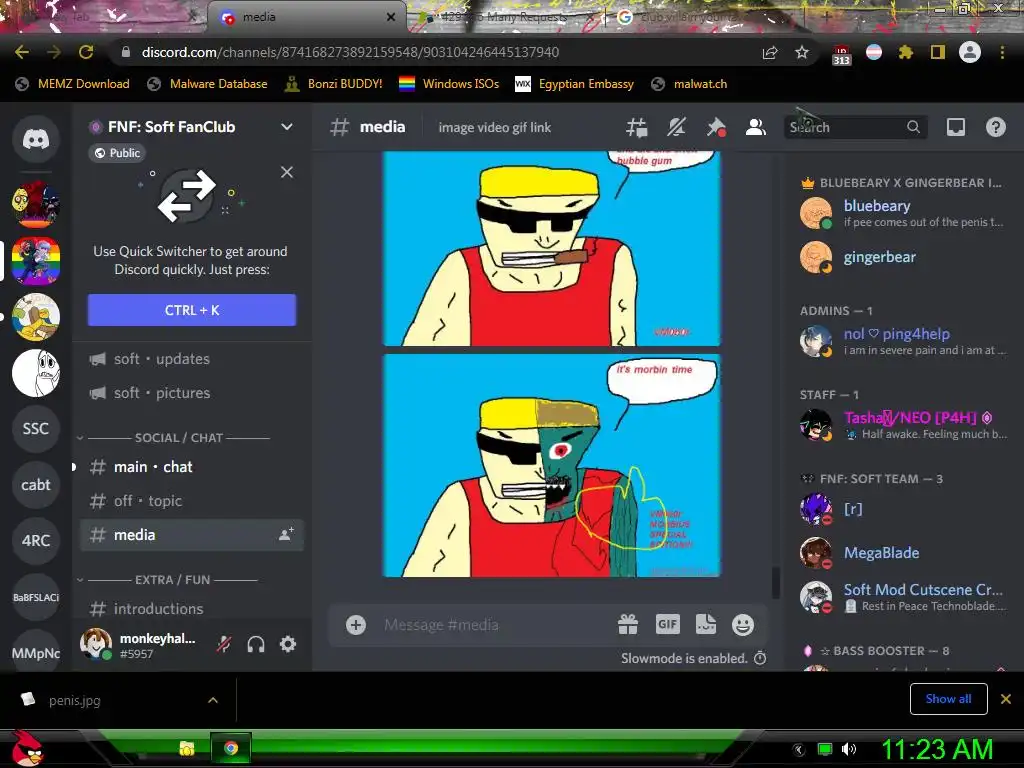The height and width of the screenshot is (768, 1024).
Task: Click monkeyhal user avatar
Action: tap(95, 644)
